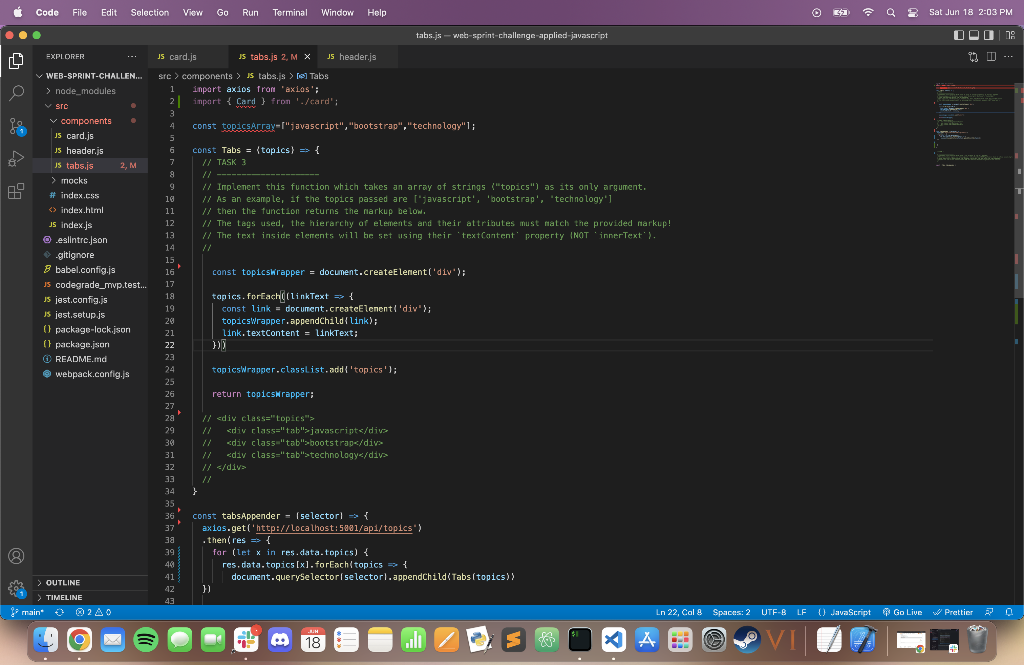Click the Split Editor Right icon
1024x665 pixels.
pos(991,57)
